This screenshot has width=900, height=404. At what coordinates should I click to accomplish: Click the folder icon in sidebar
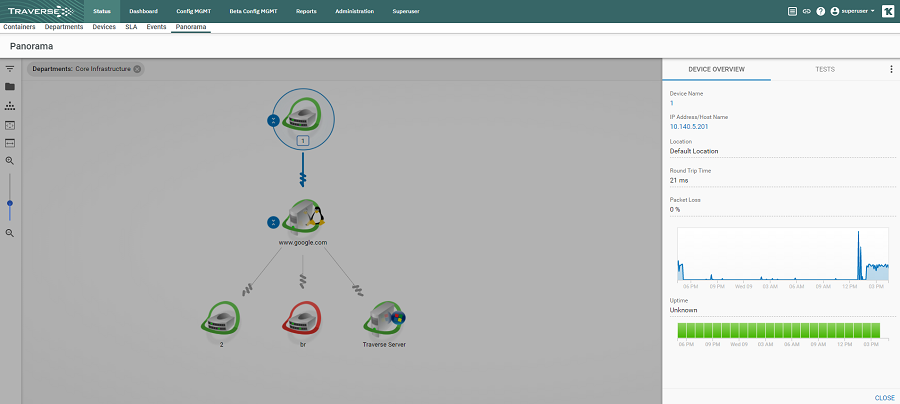click(10, 87)
